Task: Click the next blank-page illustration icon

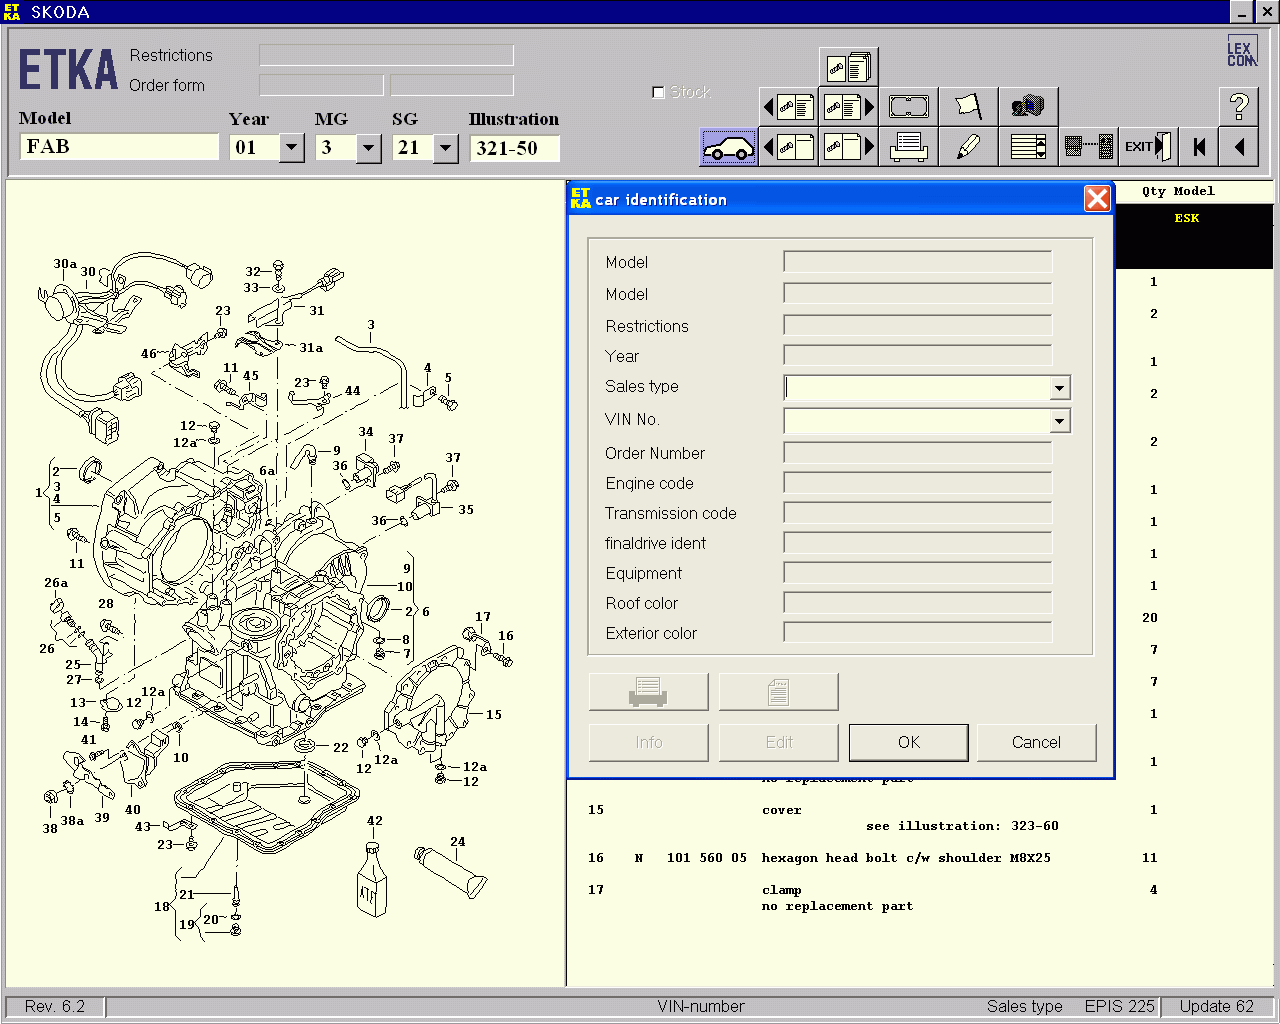Action: pos(849,147)
